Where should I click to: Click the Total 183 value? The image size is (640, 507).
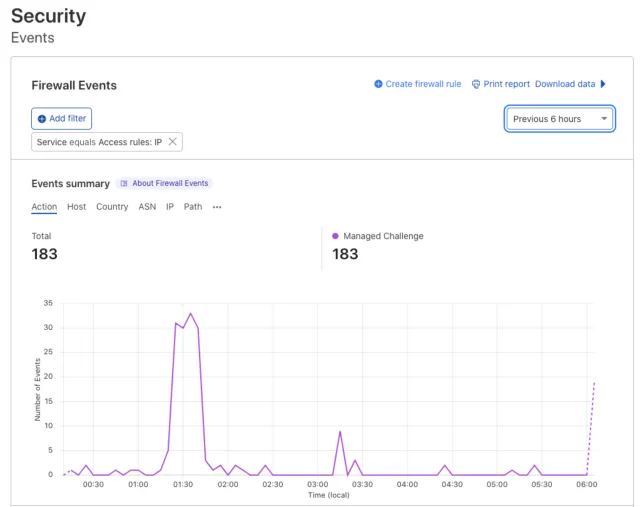[44, 254]
